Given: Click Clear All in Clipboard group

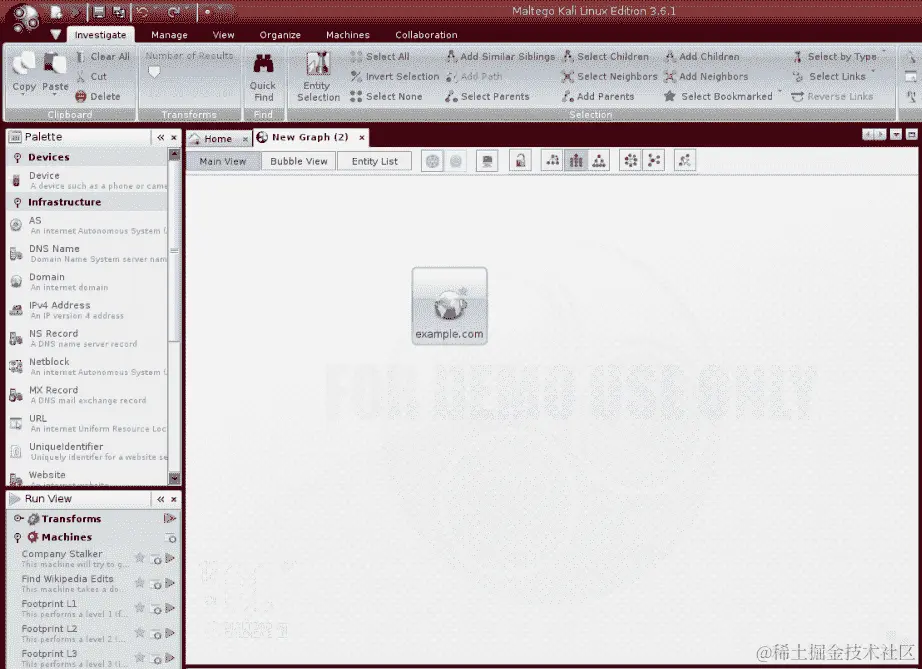Looking at the screenshot, I should [x=103, y=56].
